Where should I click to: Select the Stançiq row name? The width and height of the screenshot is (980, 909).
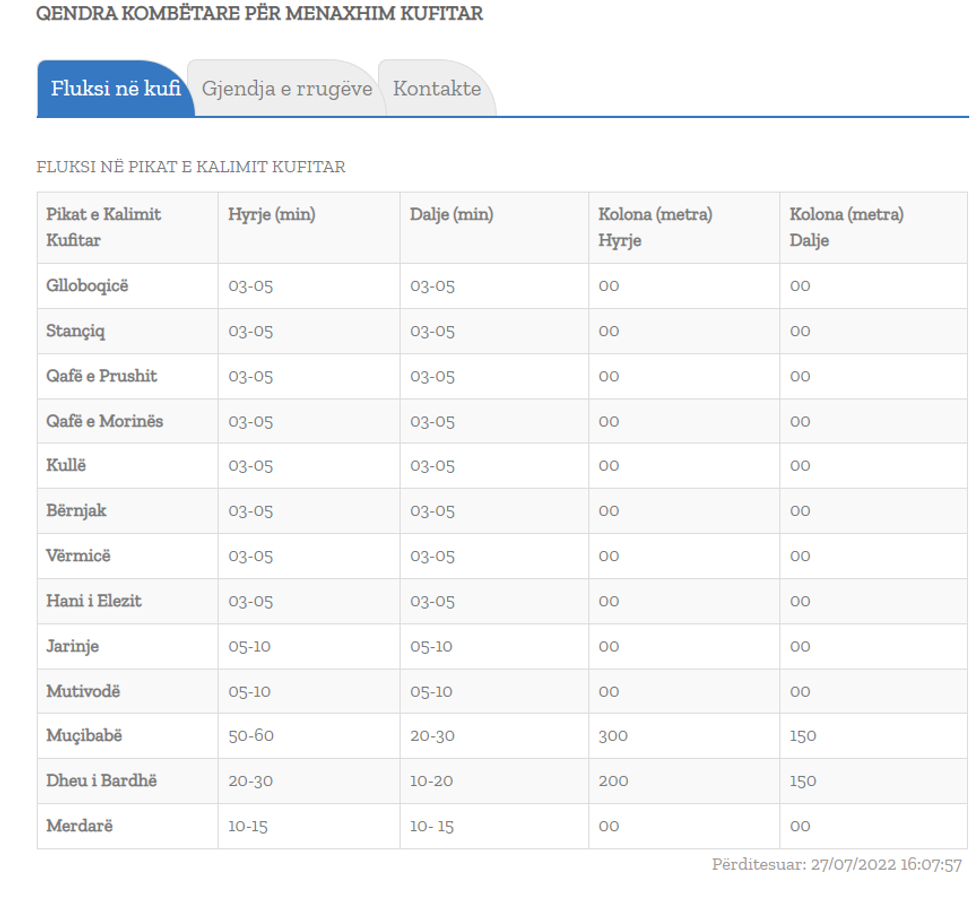click(75, 331)
